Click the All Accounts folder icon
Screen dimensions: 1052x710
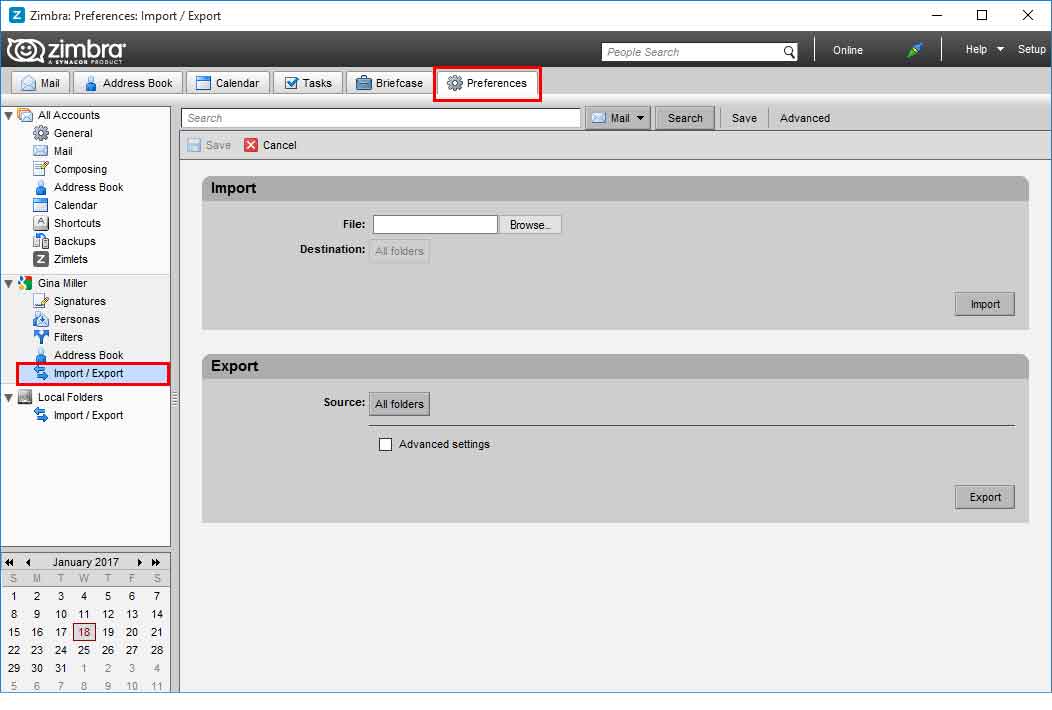[25, 115]
